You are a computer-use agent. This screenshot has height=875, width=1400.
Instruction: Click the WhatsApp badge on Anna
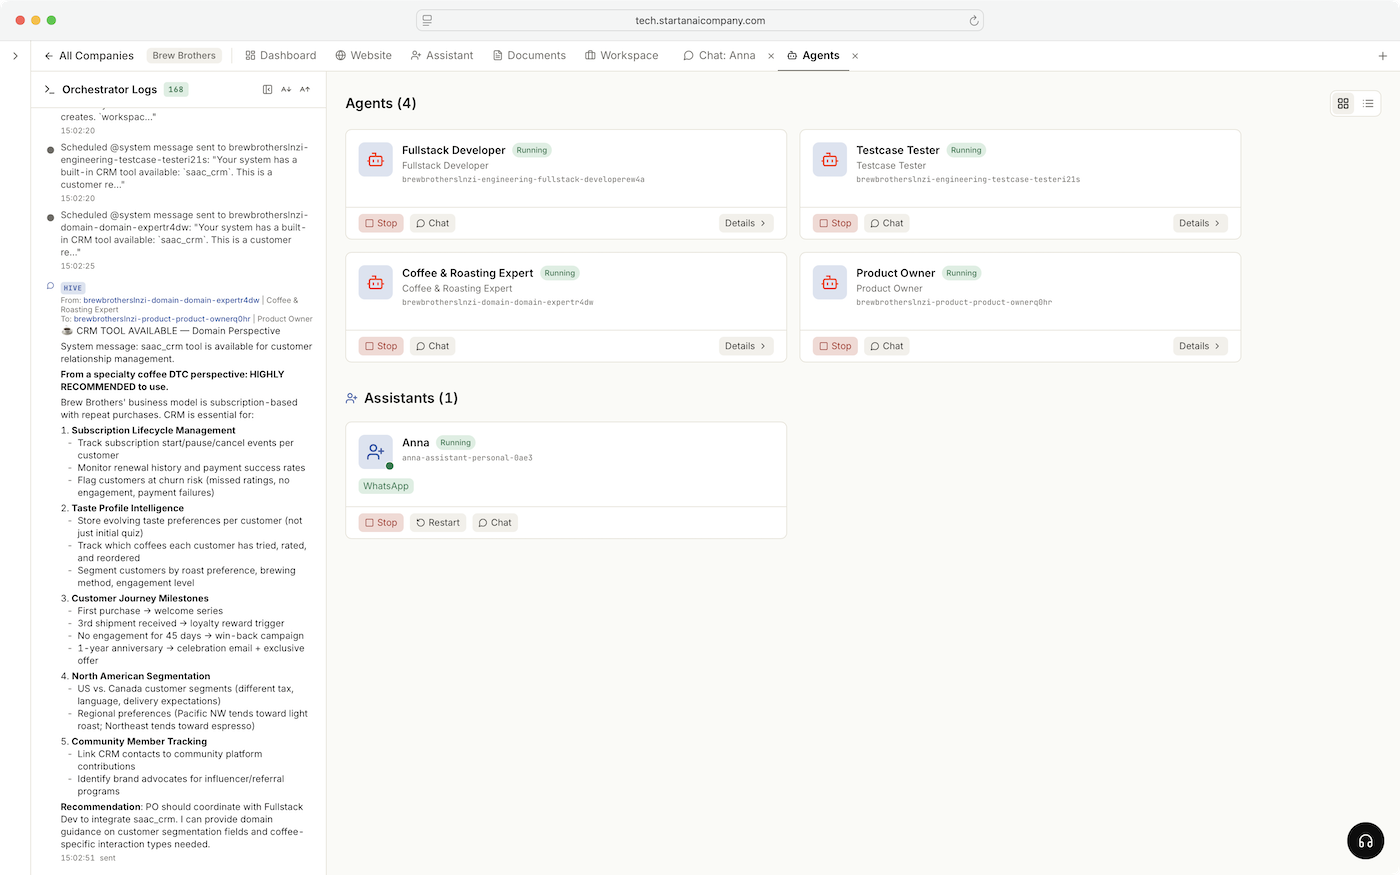tap(386, 486)
